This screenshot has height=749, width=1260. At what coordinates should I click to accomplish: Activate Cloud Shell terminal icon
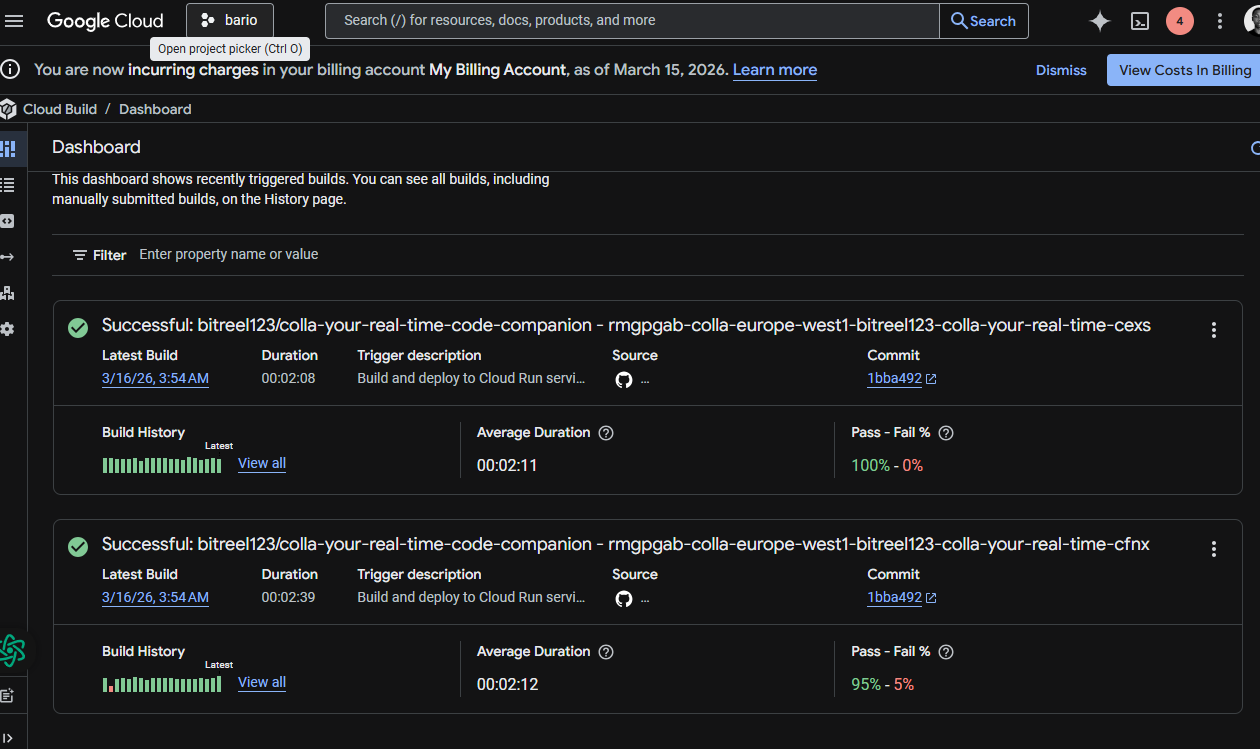(1140, 21)
